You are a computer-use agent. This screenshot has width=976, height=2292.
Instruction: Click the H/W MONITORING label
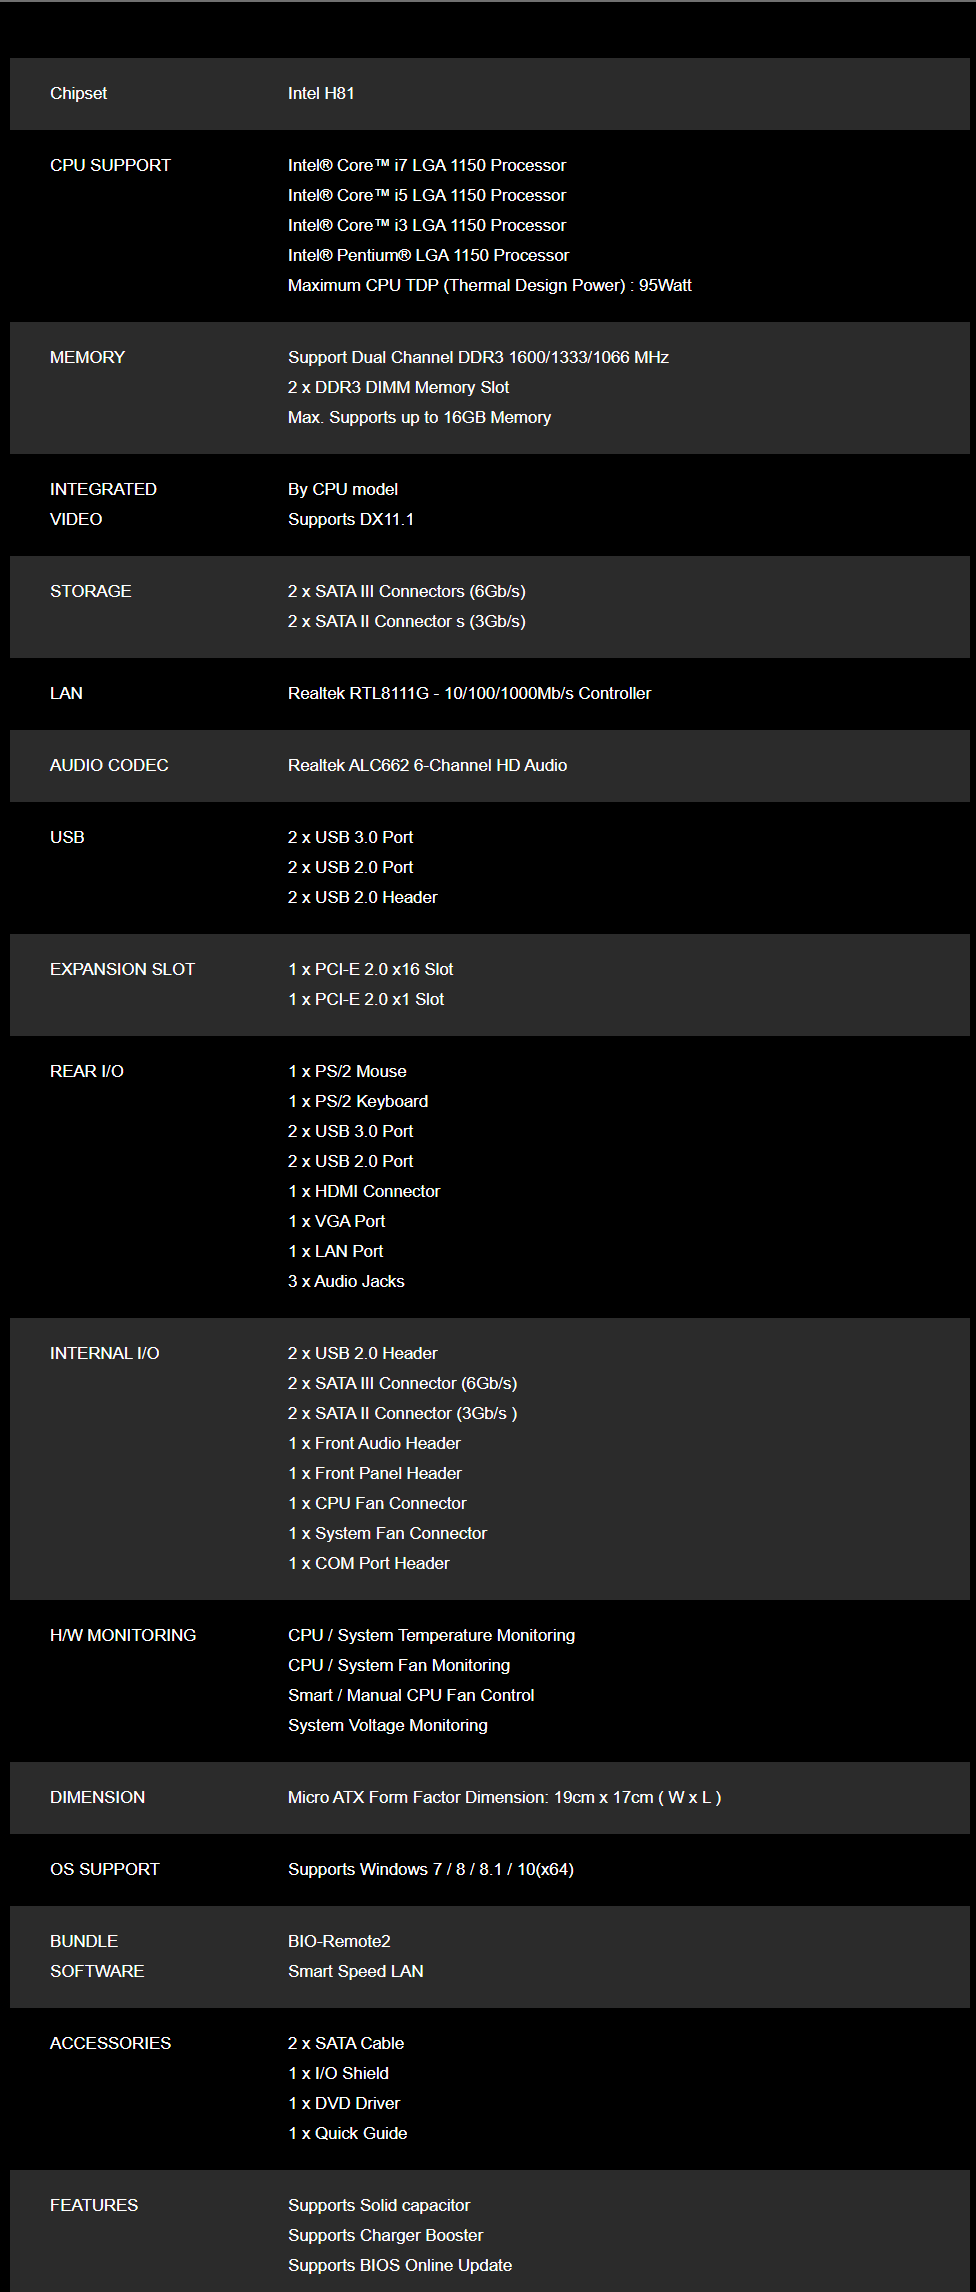(x=123, y=1635)
